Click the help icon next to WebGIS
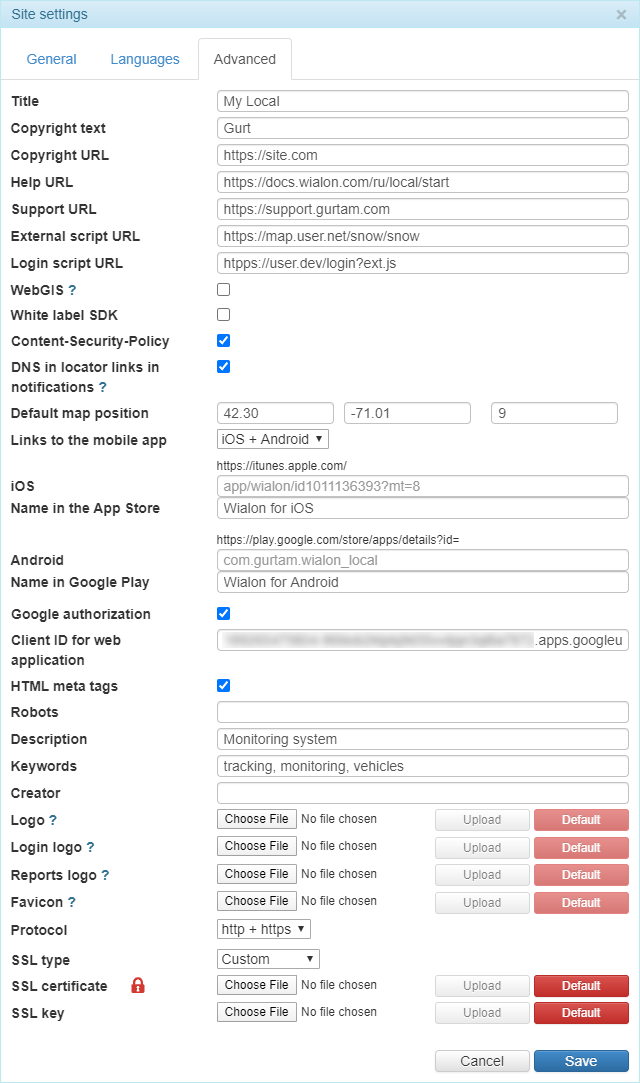The image size is (640, 1083). click(72, 290)
